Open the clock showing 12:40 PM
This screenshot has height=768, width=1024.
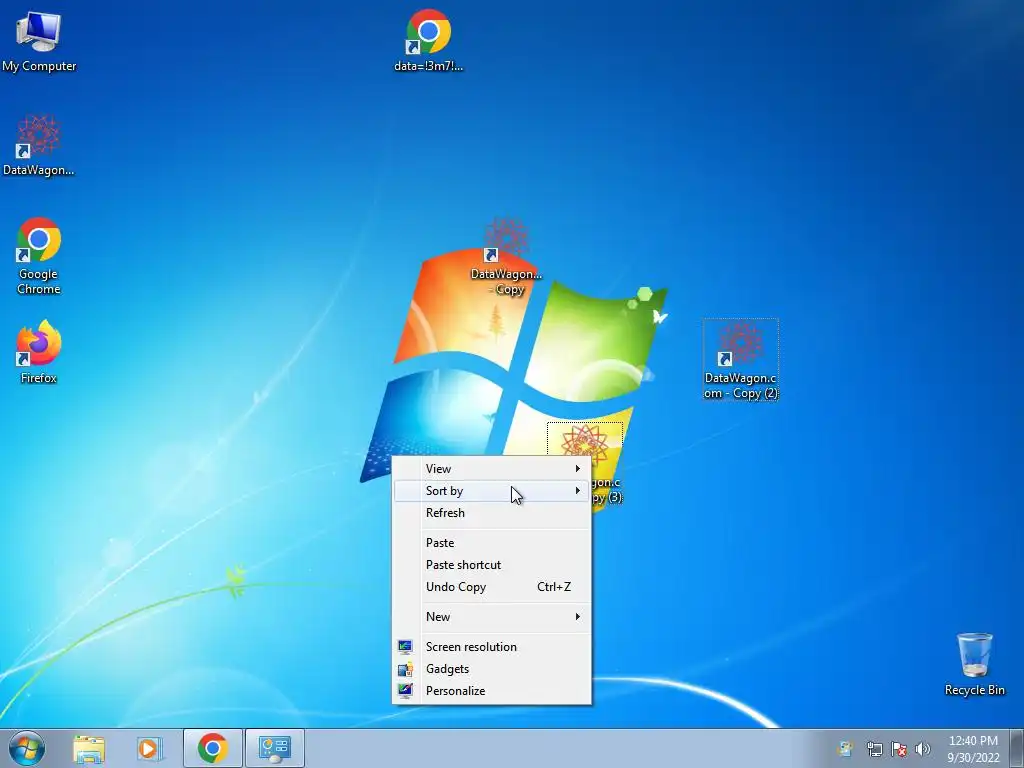pyautogui.click(x=973, y=741)
